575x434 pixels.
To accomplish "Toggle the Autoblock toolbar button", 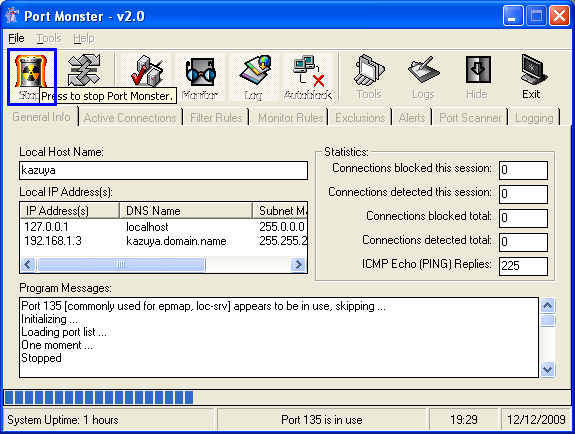I will 308,77.
